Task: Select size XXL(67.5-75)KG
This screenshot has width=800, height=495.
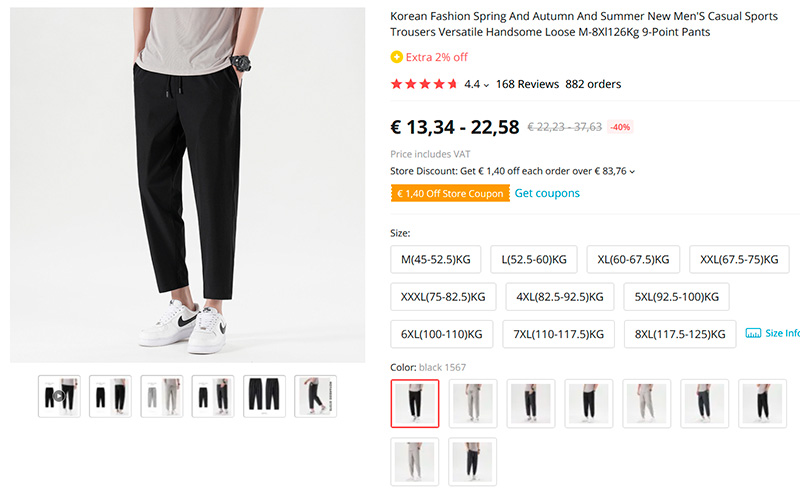Action: pos(739,260)
